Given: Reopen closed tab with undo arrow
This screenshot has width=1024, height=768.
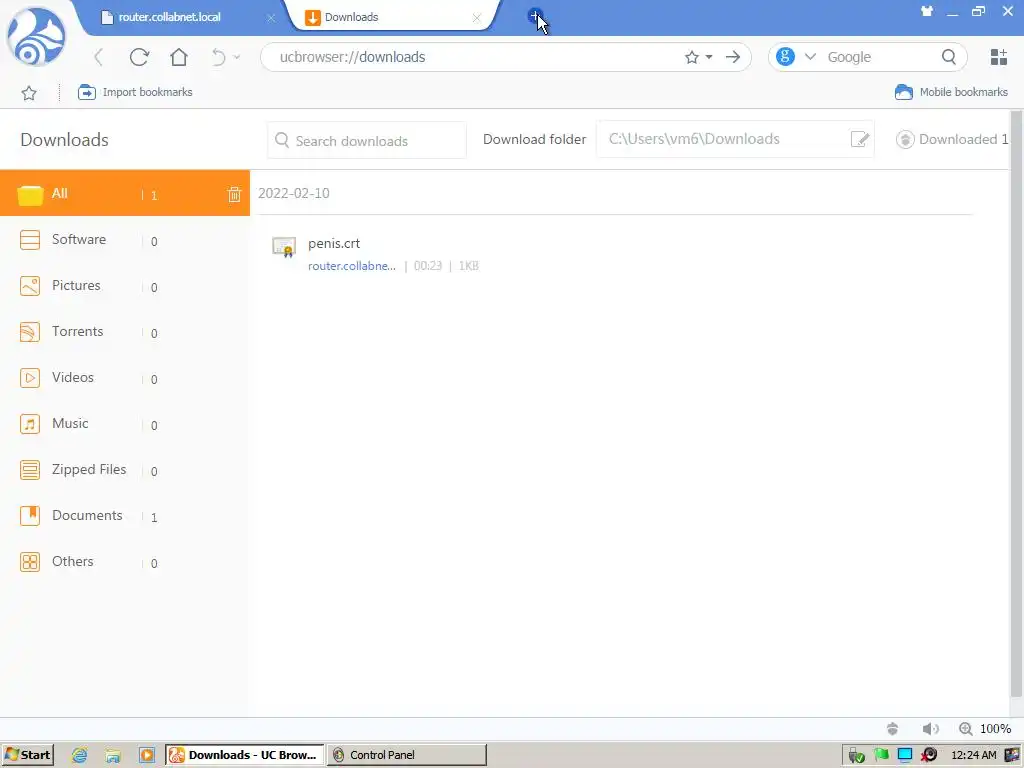Looking at the screenshot, I should coord(218,57).
